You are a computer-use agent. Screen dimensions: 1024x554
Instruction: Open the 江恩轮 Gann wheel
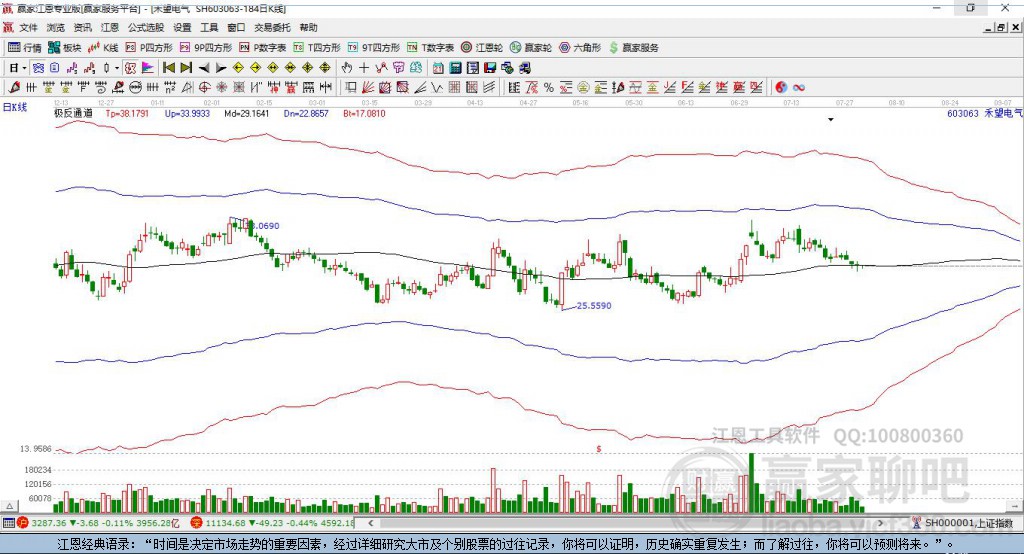tap(482, 48)
